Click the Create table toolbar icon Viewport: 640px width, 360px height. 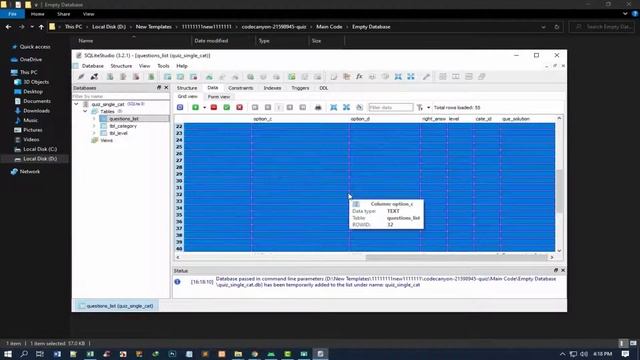coord(167,77)
